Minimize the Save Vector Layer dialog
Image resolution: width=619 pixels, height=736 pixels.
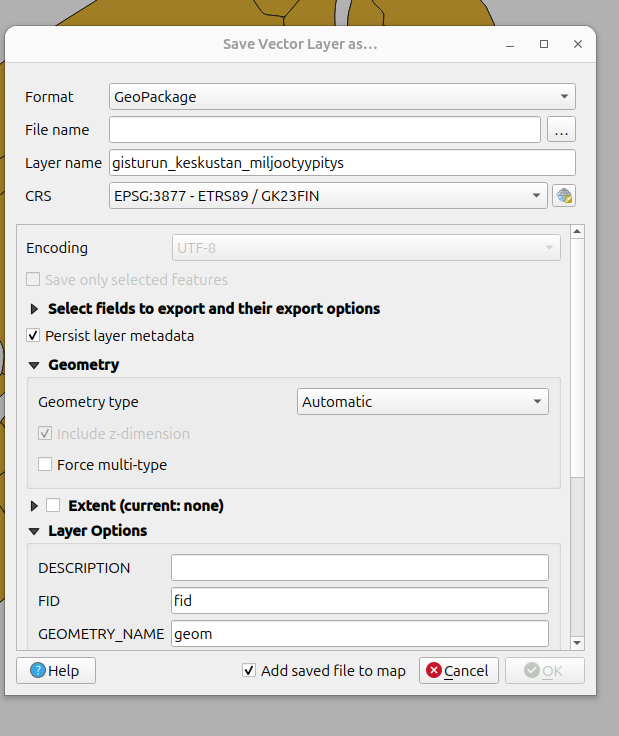point(510,45)
